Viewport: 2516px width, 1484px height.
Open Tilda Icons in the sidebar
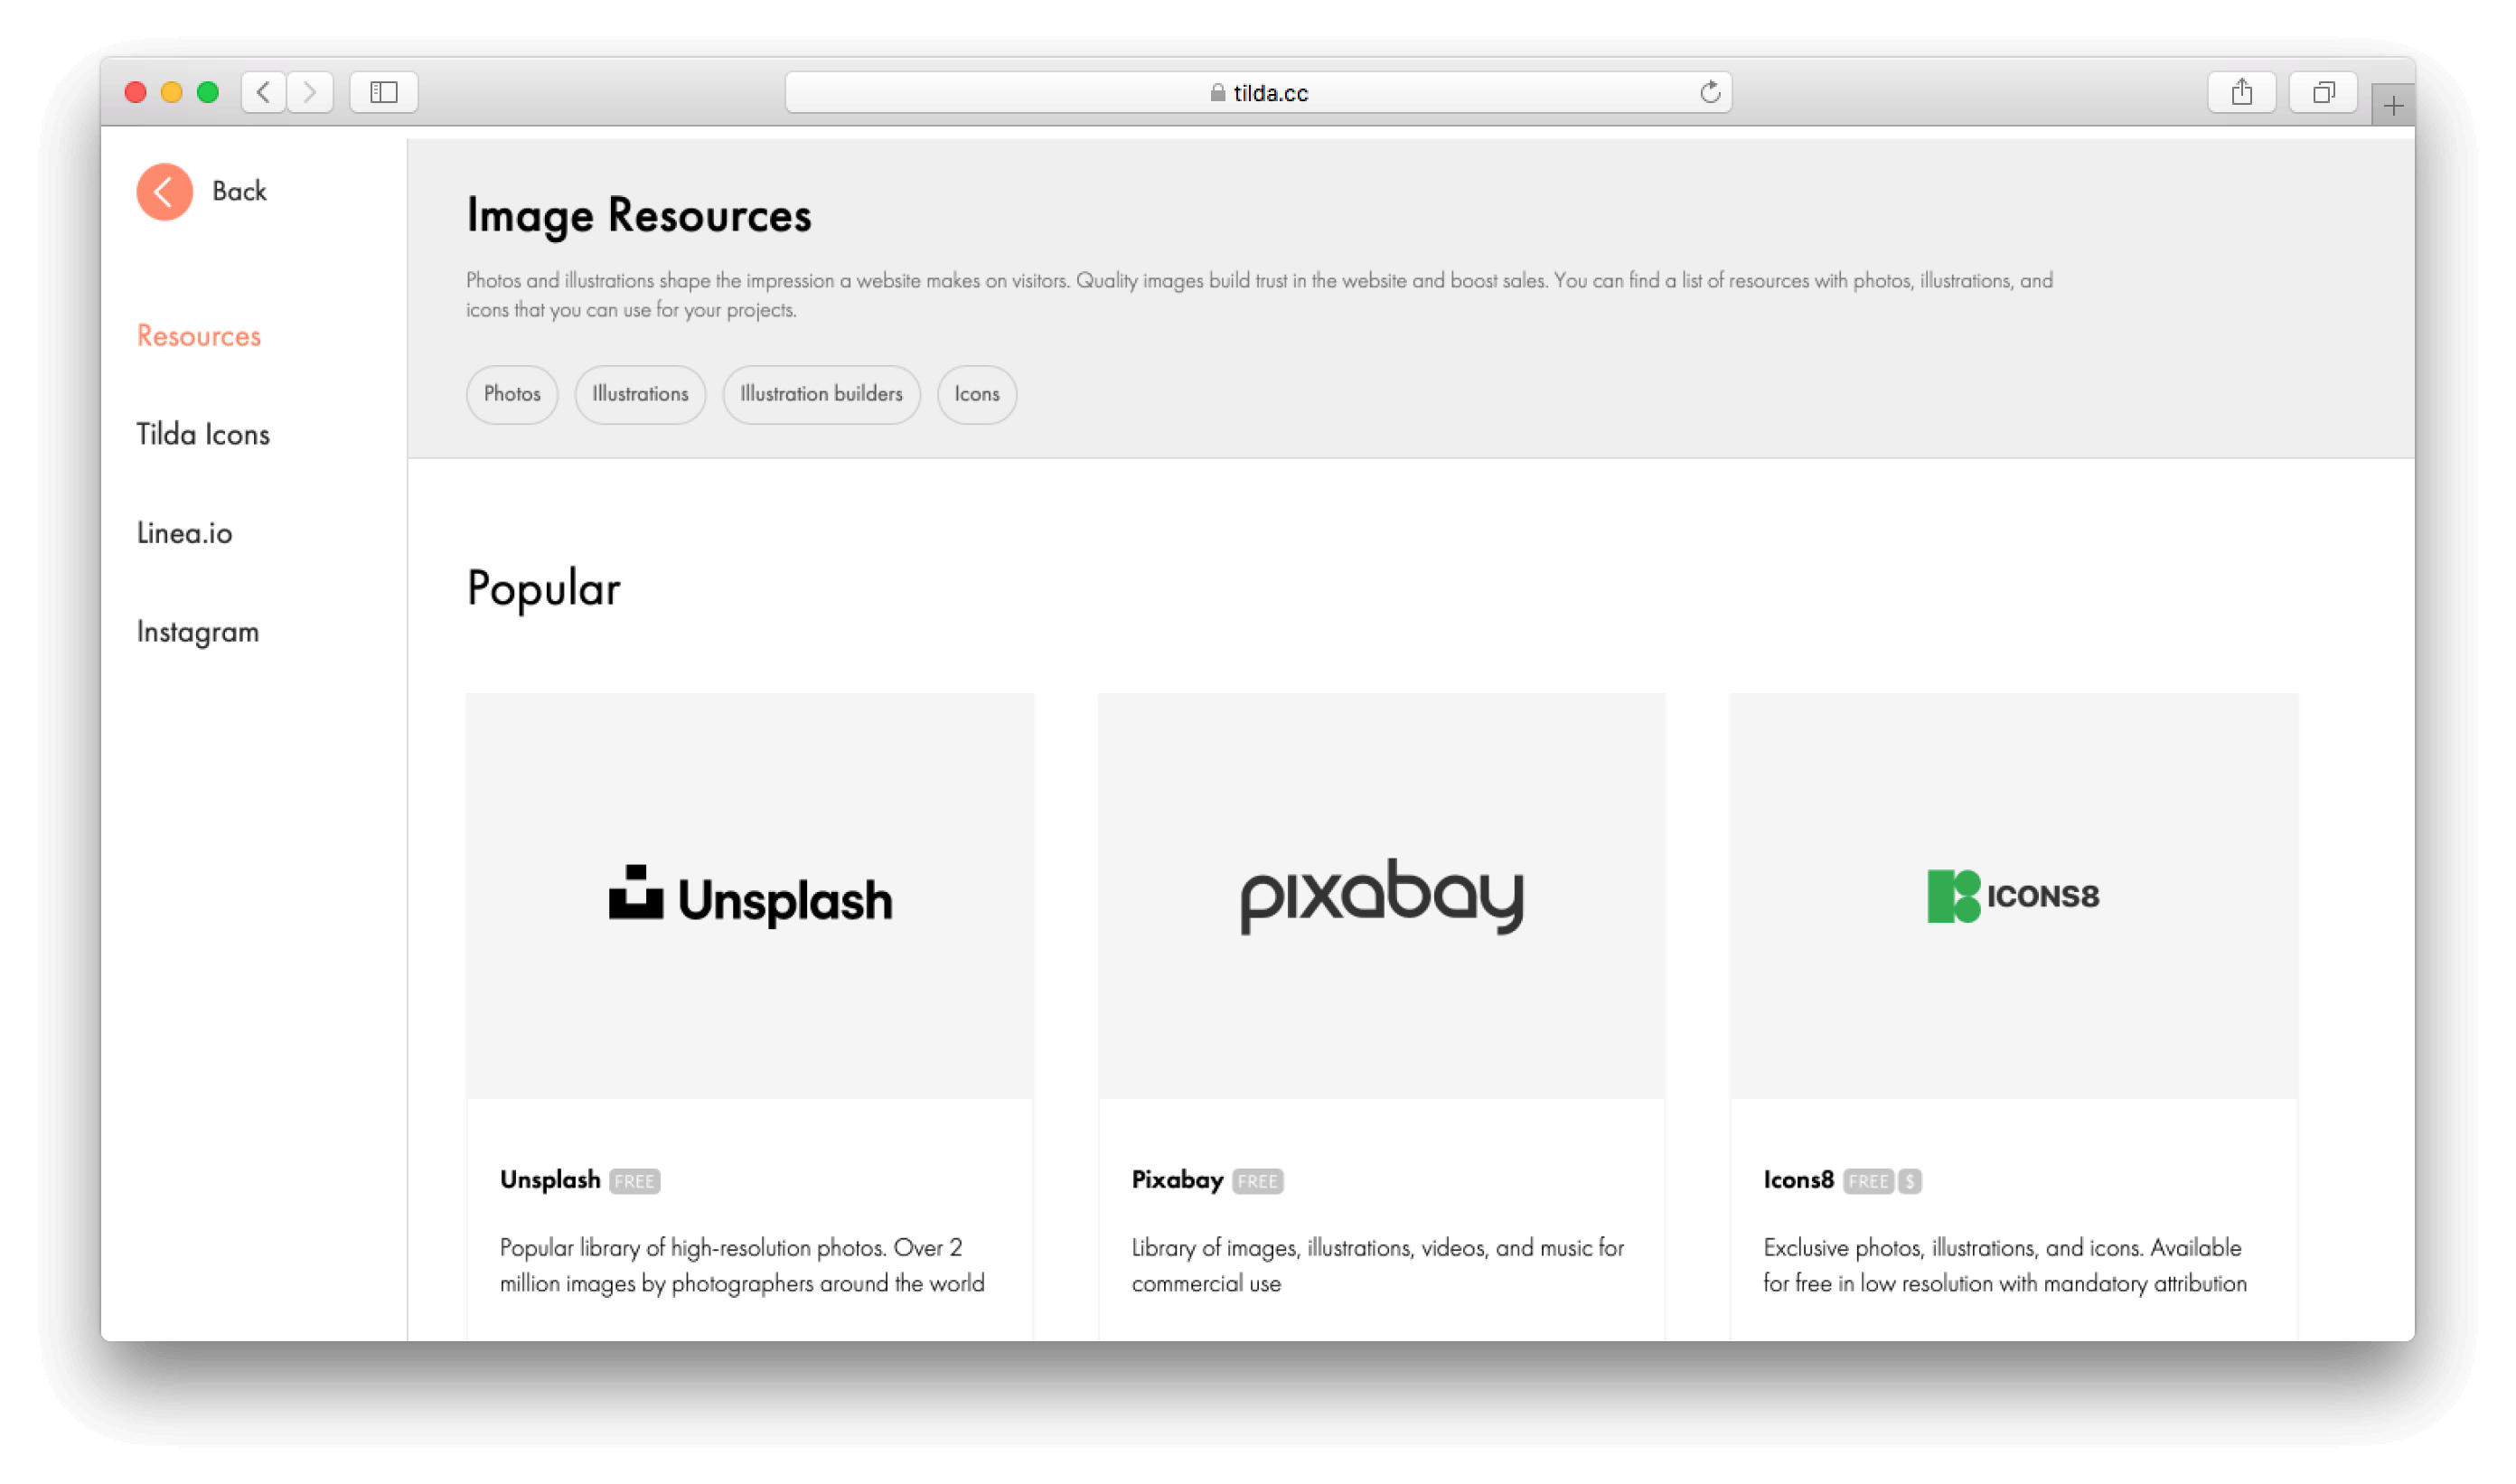[203, 434]
